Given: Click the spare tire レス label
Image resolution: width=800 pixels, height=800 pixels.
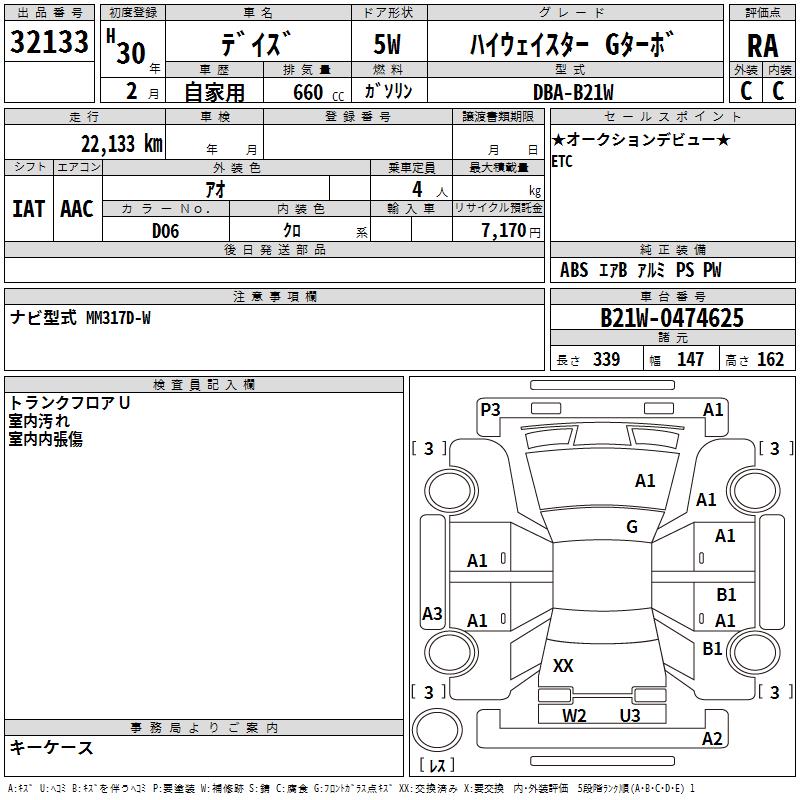Looking at the screenshot, I should tap(437, 765).
